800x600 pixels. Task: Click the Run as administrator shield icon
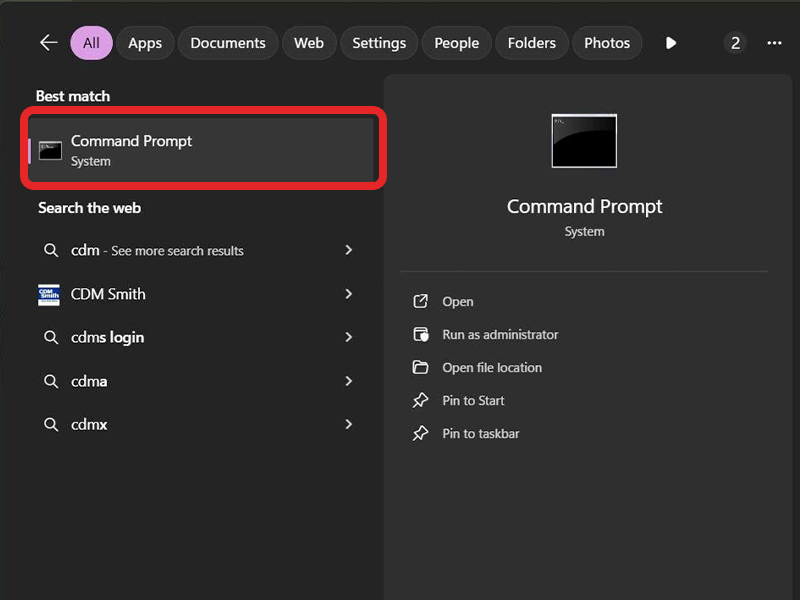pyautogui.click(x=421, y=335)
